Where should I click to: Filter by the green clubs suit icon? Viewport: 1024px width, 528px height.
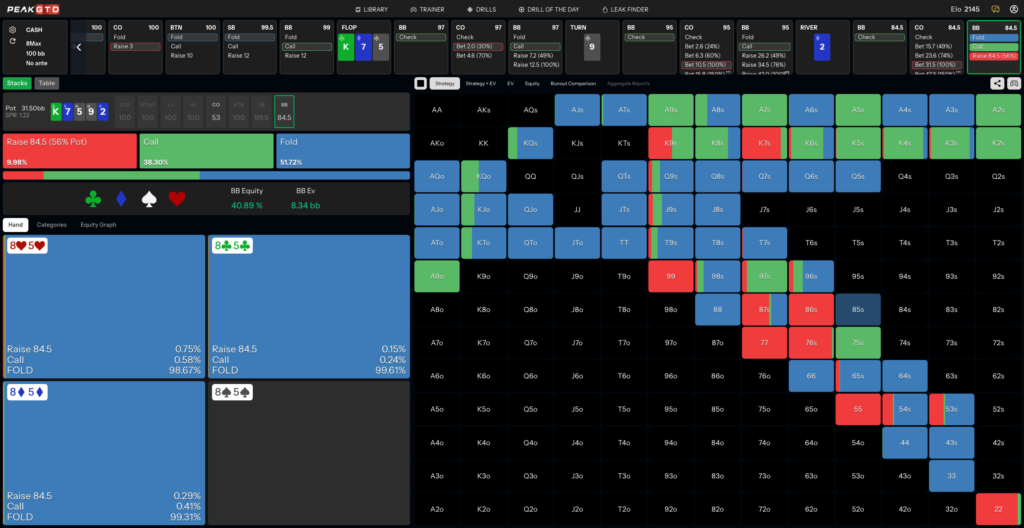93,199
